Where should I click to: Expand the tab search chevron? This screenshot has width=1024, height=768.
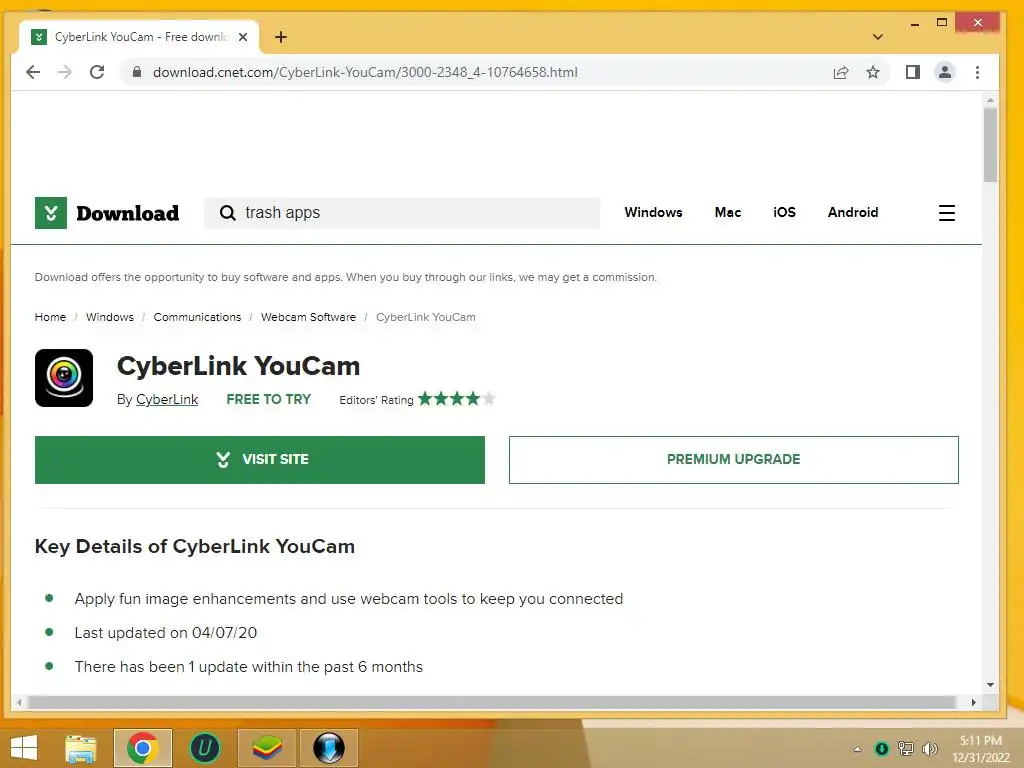[x=878, y=37]
